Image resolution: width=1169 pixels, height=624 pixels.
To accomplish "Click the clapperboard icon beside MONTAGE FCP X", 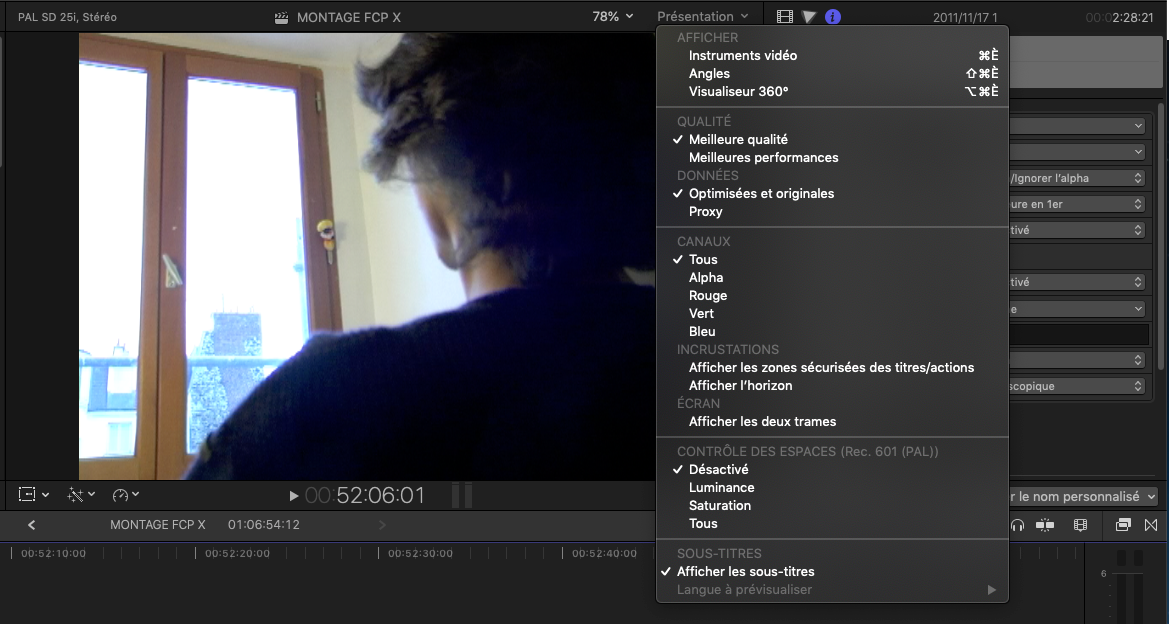I will (x=281, y=17).
